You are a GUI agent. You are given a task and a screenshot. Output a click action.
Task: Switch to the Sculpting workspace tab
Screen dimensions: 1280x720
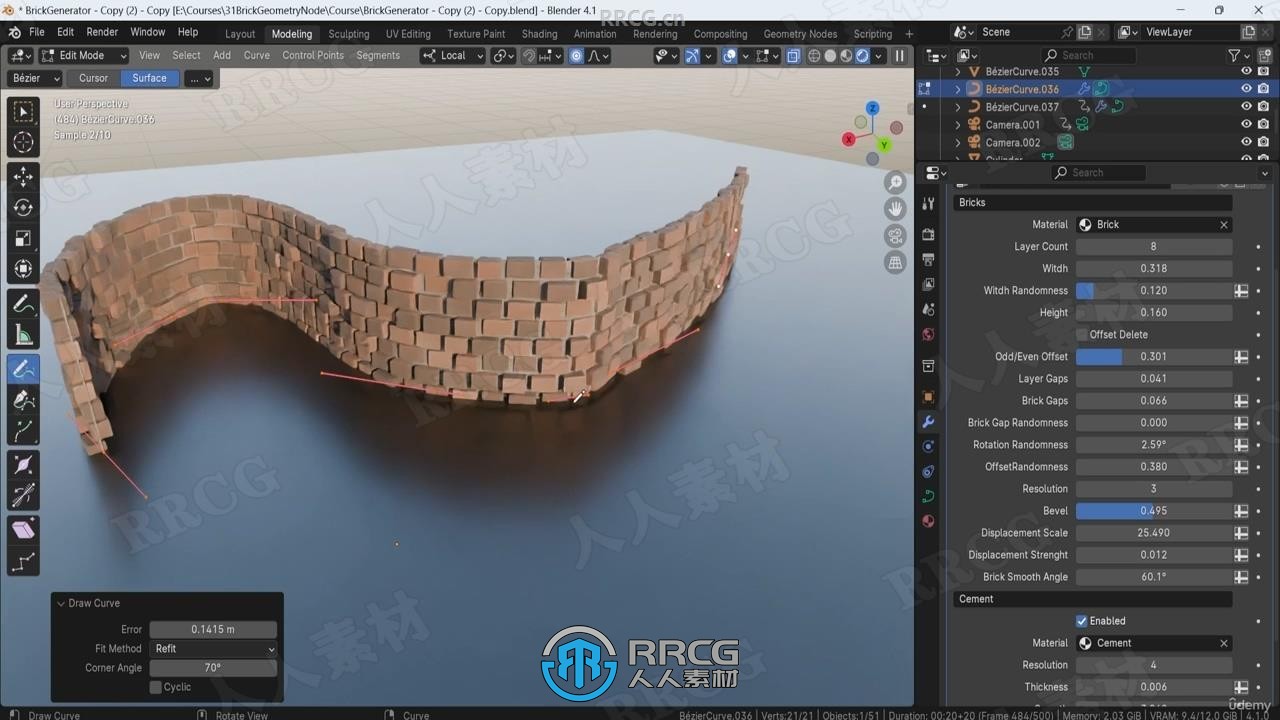click(x=349, y=33)
